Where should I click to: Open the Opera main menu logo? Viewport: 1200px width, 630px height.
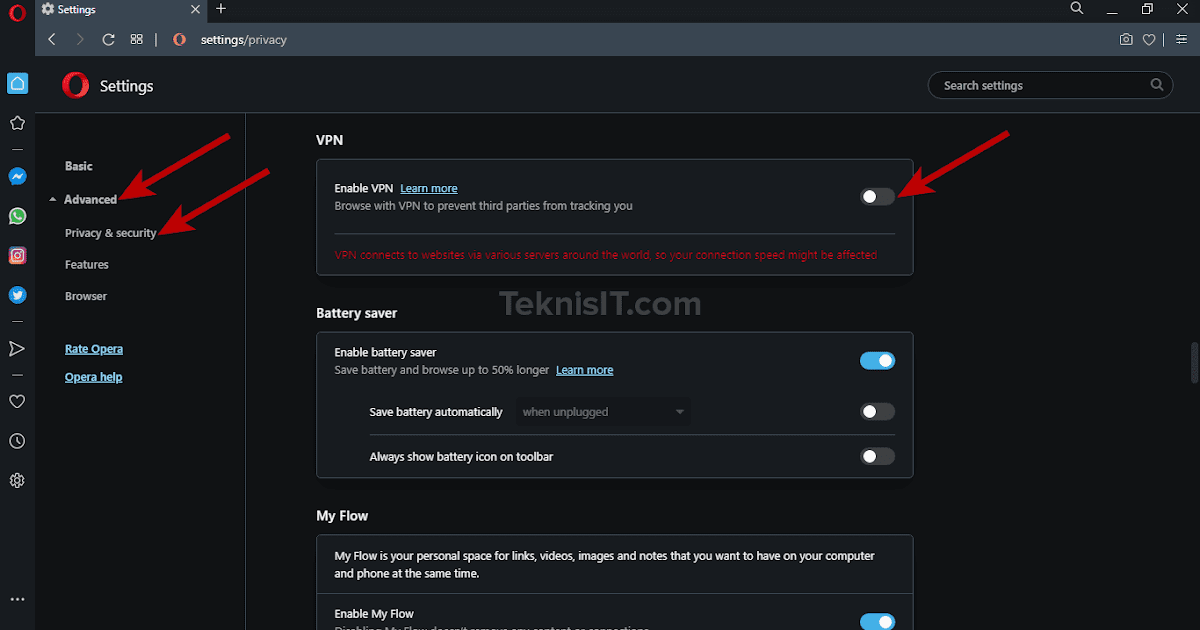(x=17, y=12)
